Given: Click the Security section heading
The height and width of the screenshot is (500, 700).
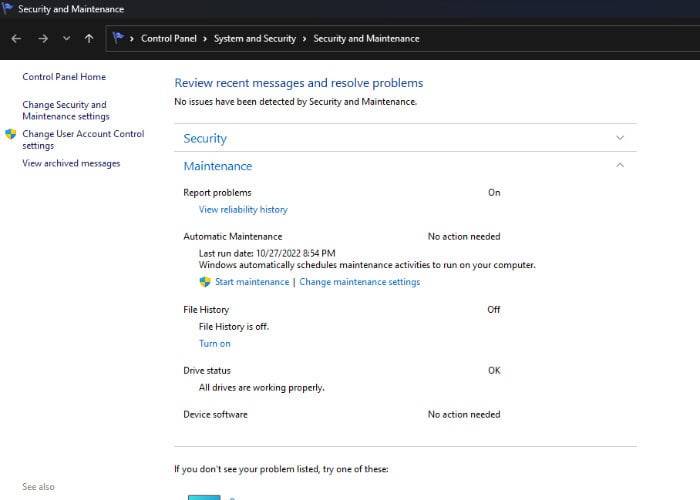Looking at the screenshot, I should point(205,138).
